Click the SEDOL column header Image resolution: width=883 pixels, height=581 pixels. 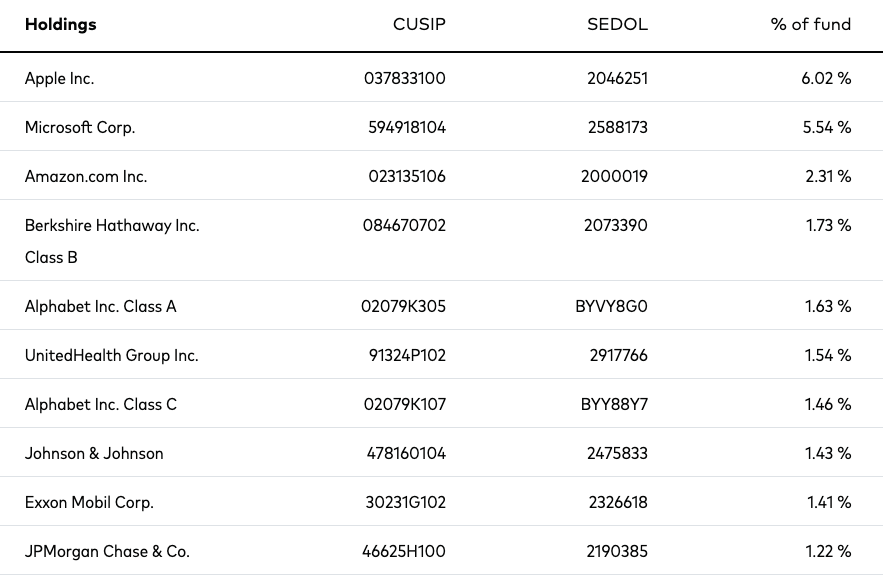click(617, 24)
